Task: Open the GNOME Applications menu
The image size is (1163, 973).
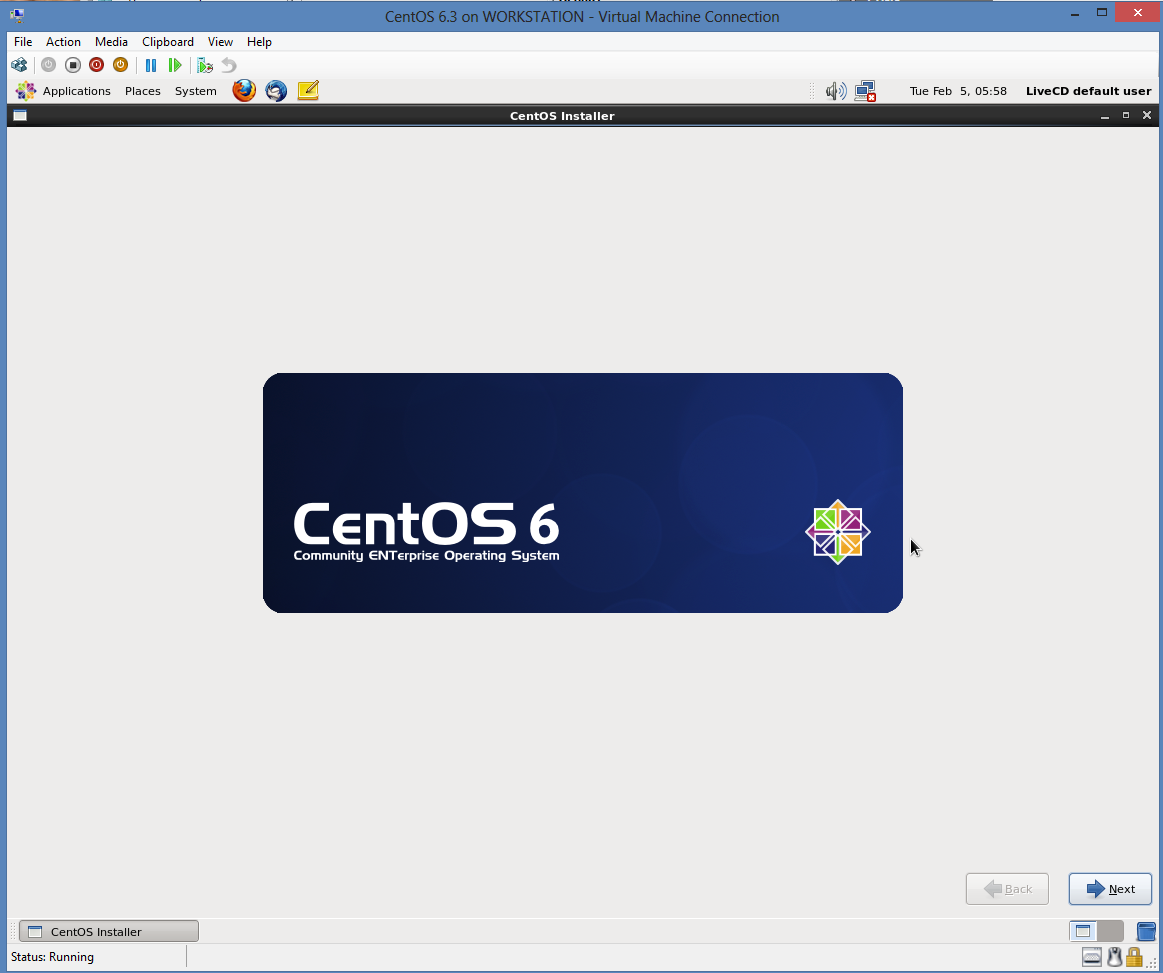Action: 76,91
